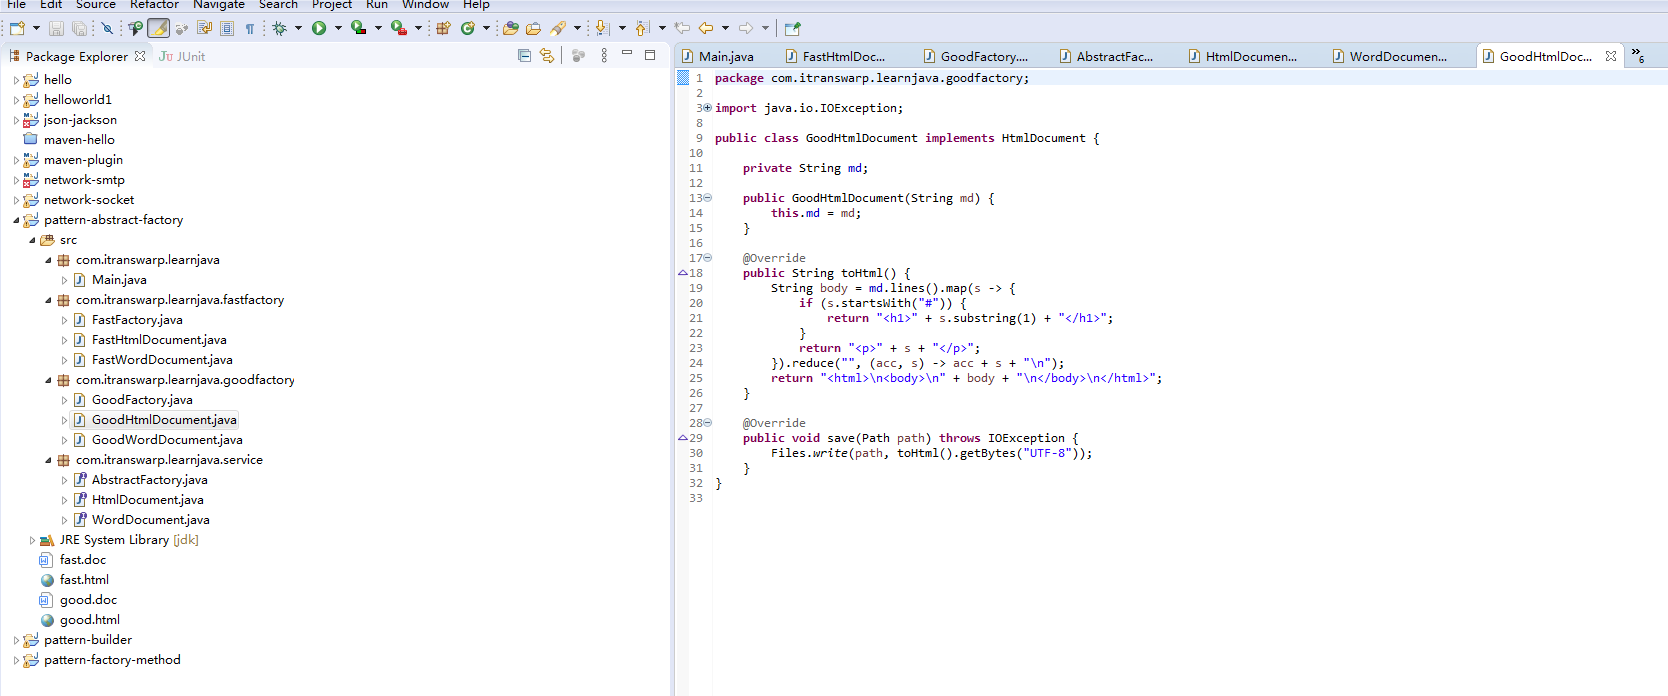Close the Package Explorer view
Screen dimensions: 1668x696
[x=140, y=56]
